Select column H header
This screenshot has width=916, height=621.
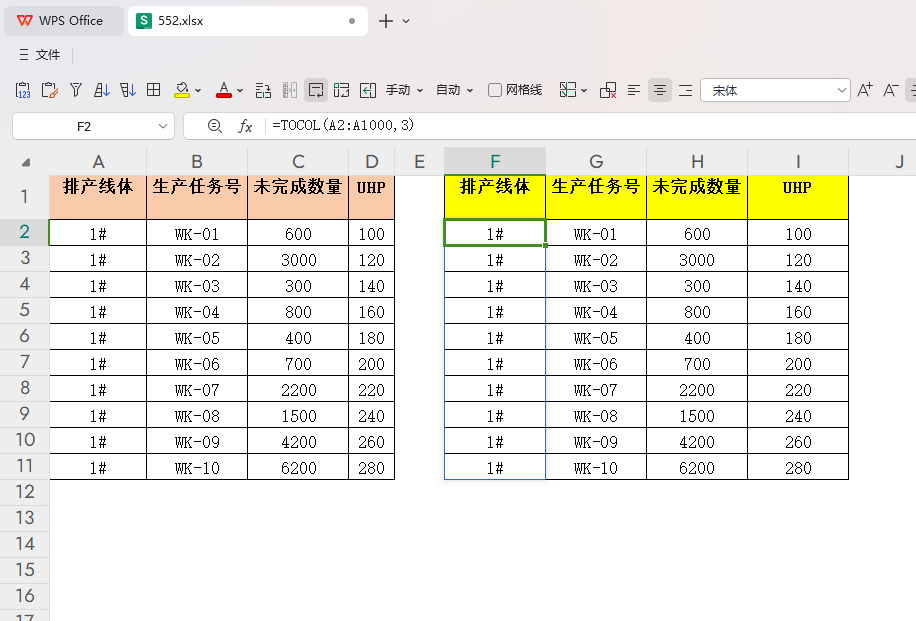[697, 162]
